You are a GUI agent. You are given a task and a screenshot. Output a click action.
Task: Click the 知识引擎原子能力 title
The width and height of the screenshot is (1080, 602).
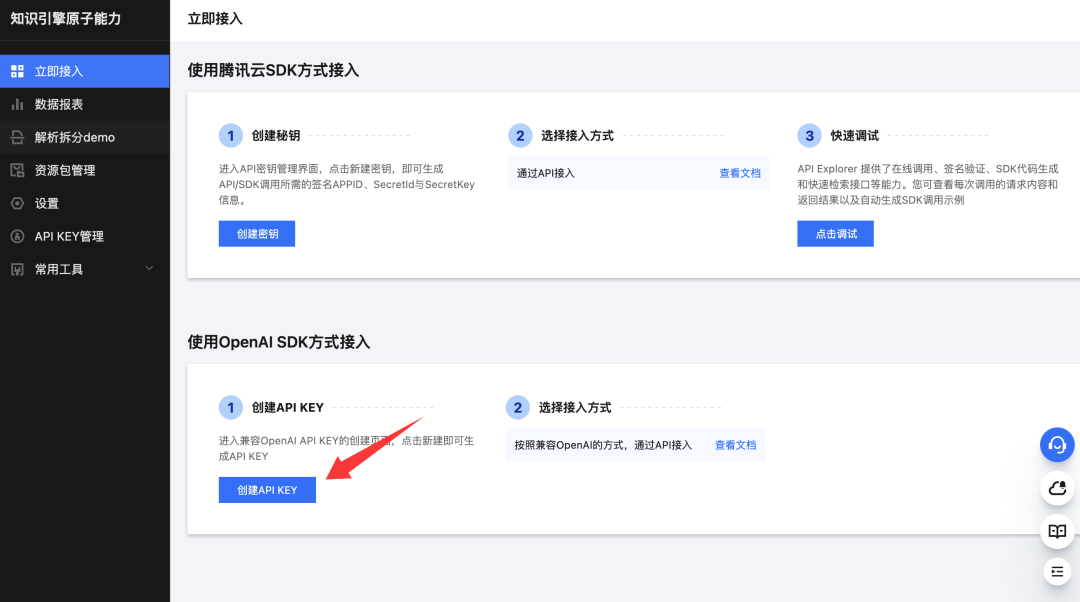point(65,19)
